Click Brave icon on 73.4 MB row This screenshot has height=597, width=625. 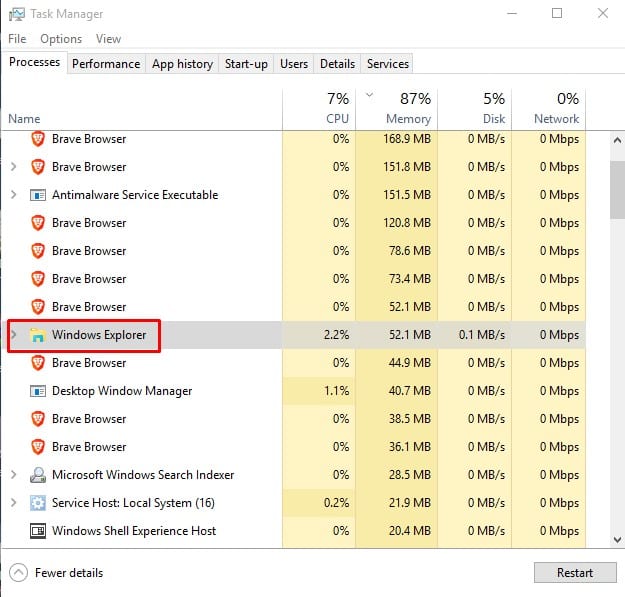(x=38, y=279)
